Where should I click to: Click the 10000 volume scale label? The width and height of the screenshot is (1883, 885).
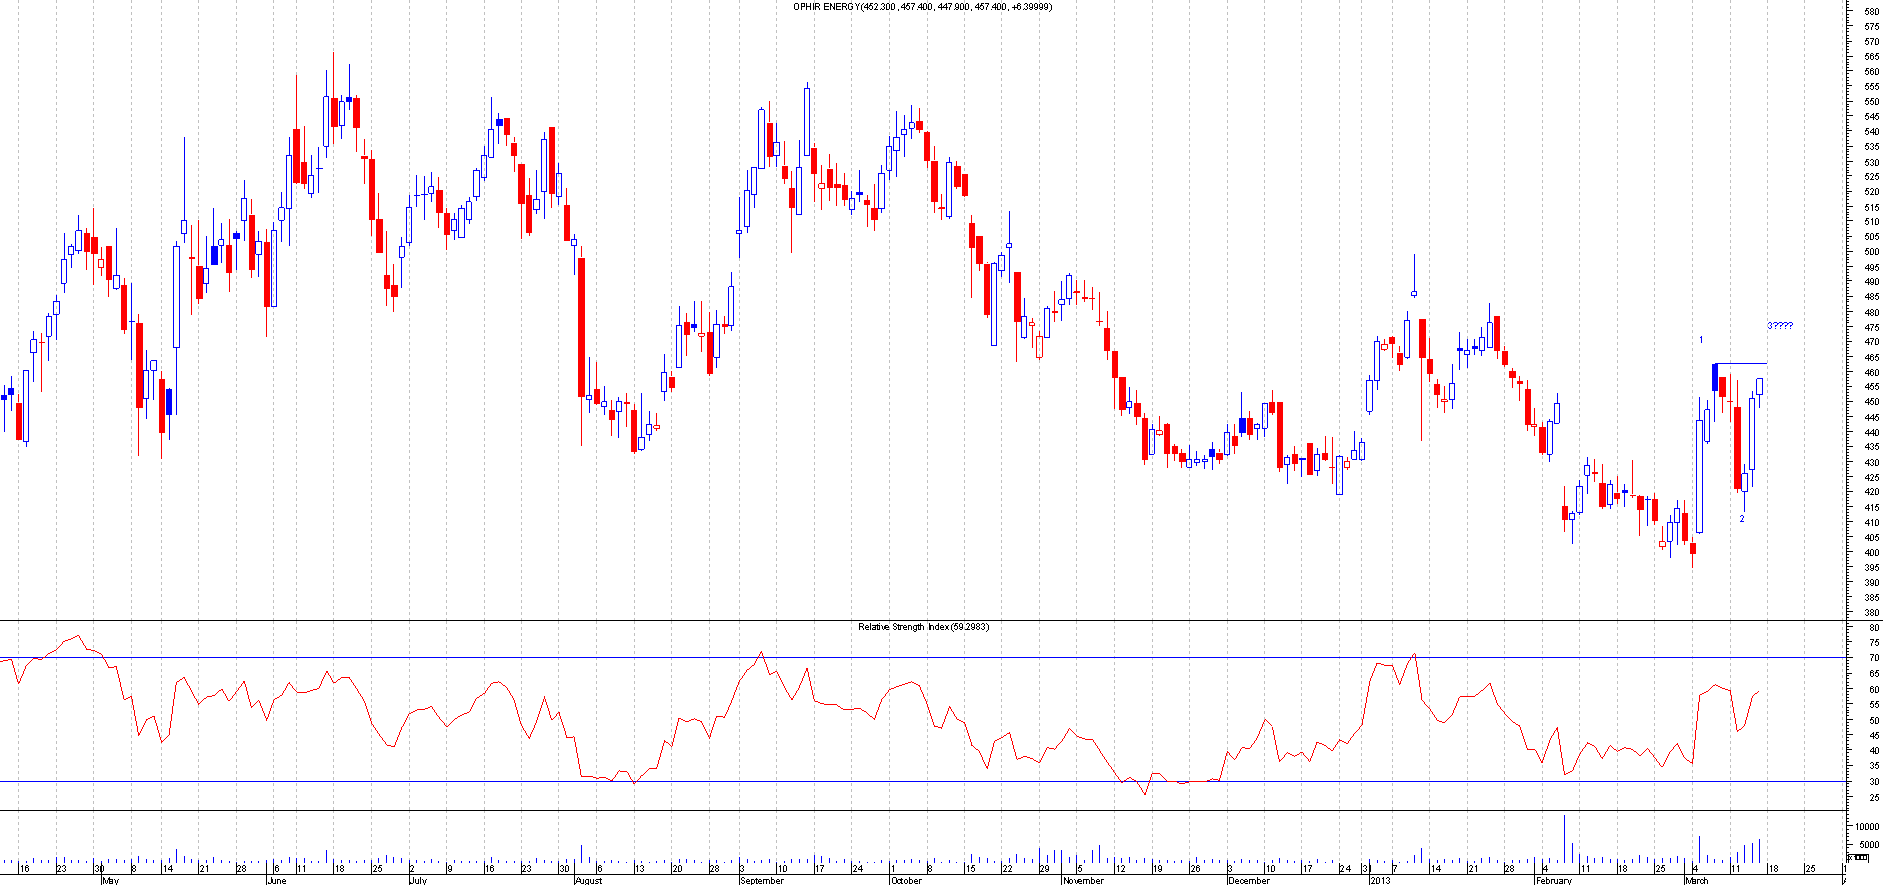(1866, 827)
